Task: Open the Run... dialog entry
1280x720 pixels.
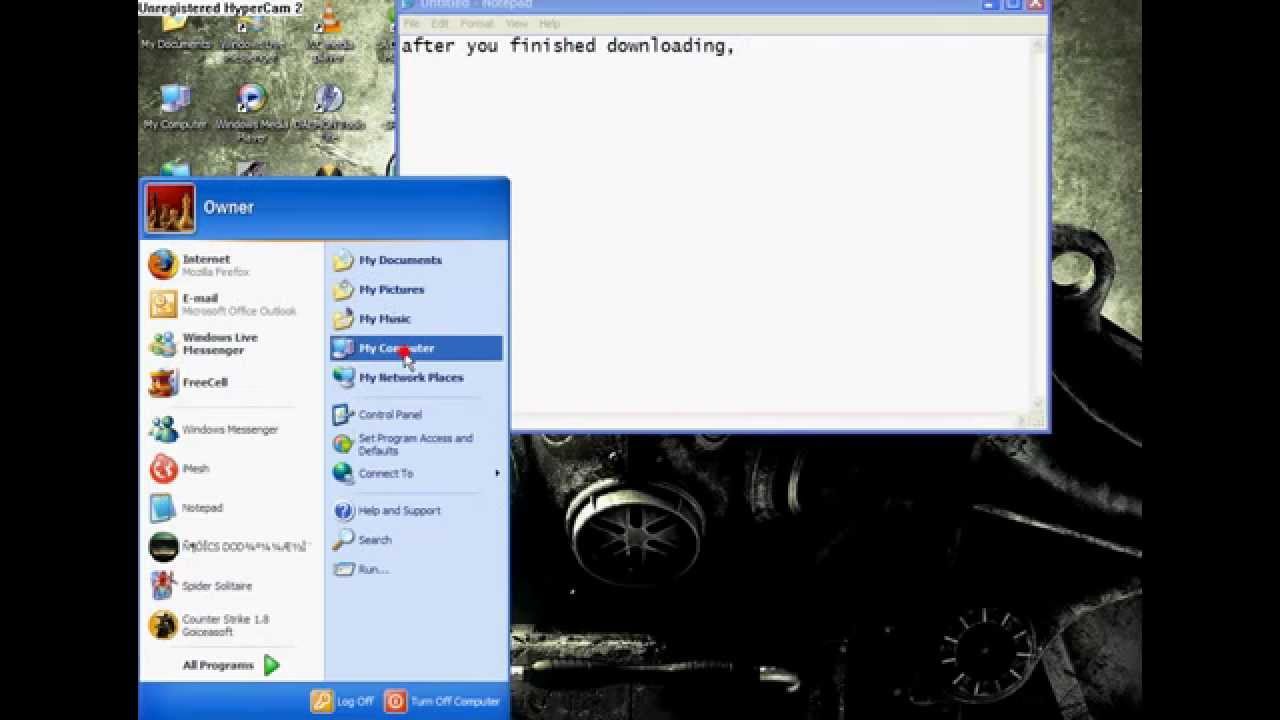Action: pyautogui.click(x=416, y=569)
